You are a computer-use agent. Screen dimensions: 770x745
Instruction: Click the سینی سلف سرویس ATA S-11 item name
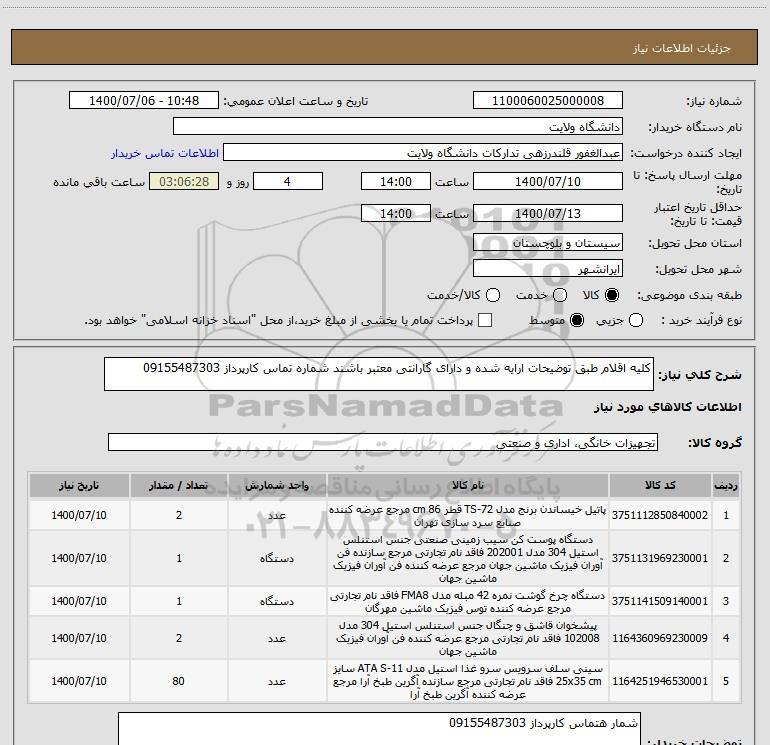click(468, 682)
